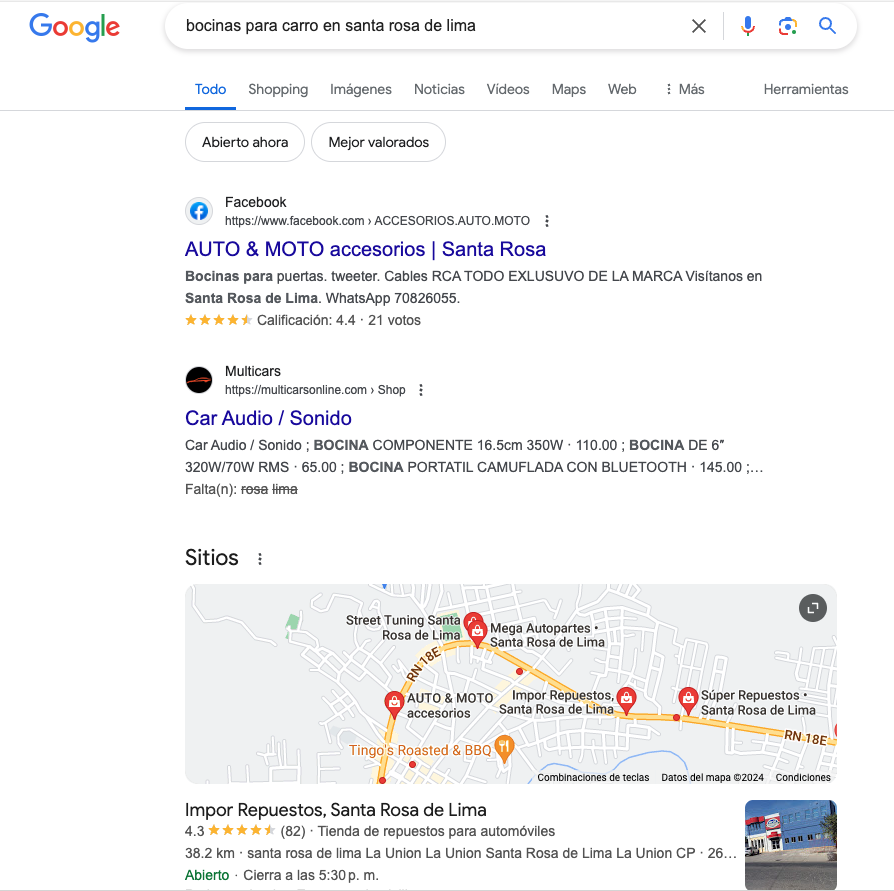This screenshot has width=894, height=891.
Task: Switch to the Shopping tab
Action: click(278, 89)
